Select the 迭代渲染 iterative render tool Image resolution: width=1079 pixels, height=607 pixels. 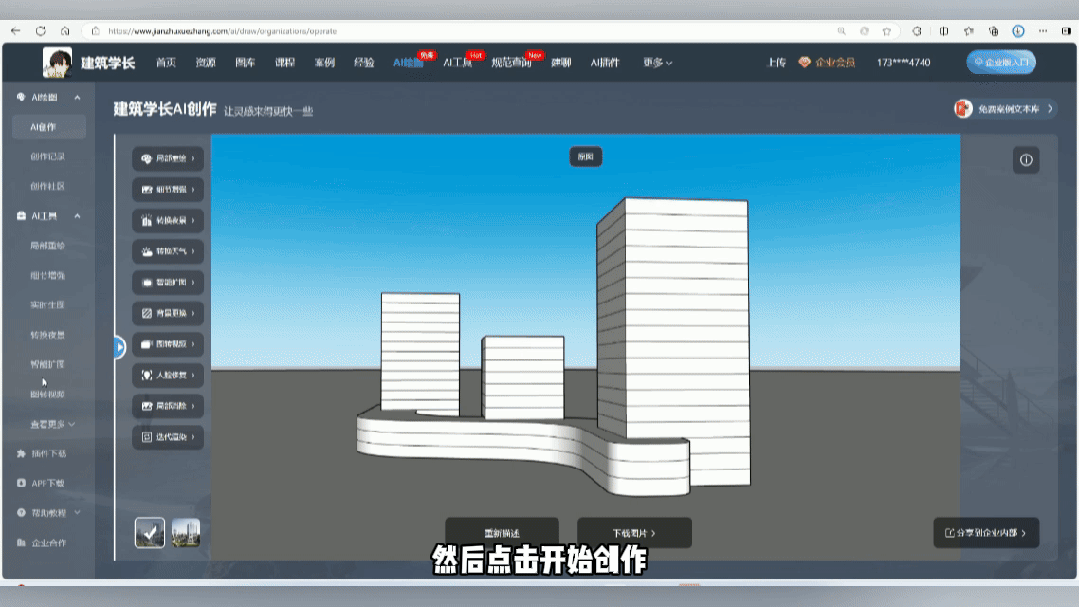167,437
